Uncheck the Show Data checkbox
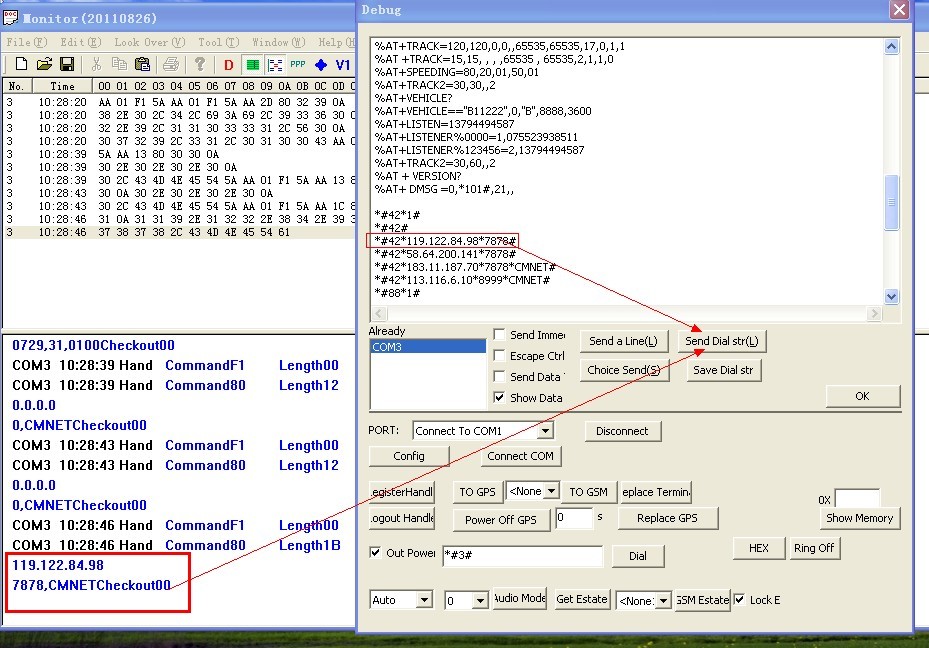 pos(499,397)
